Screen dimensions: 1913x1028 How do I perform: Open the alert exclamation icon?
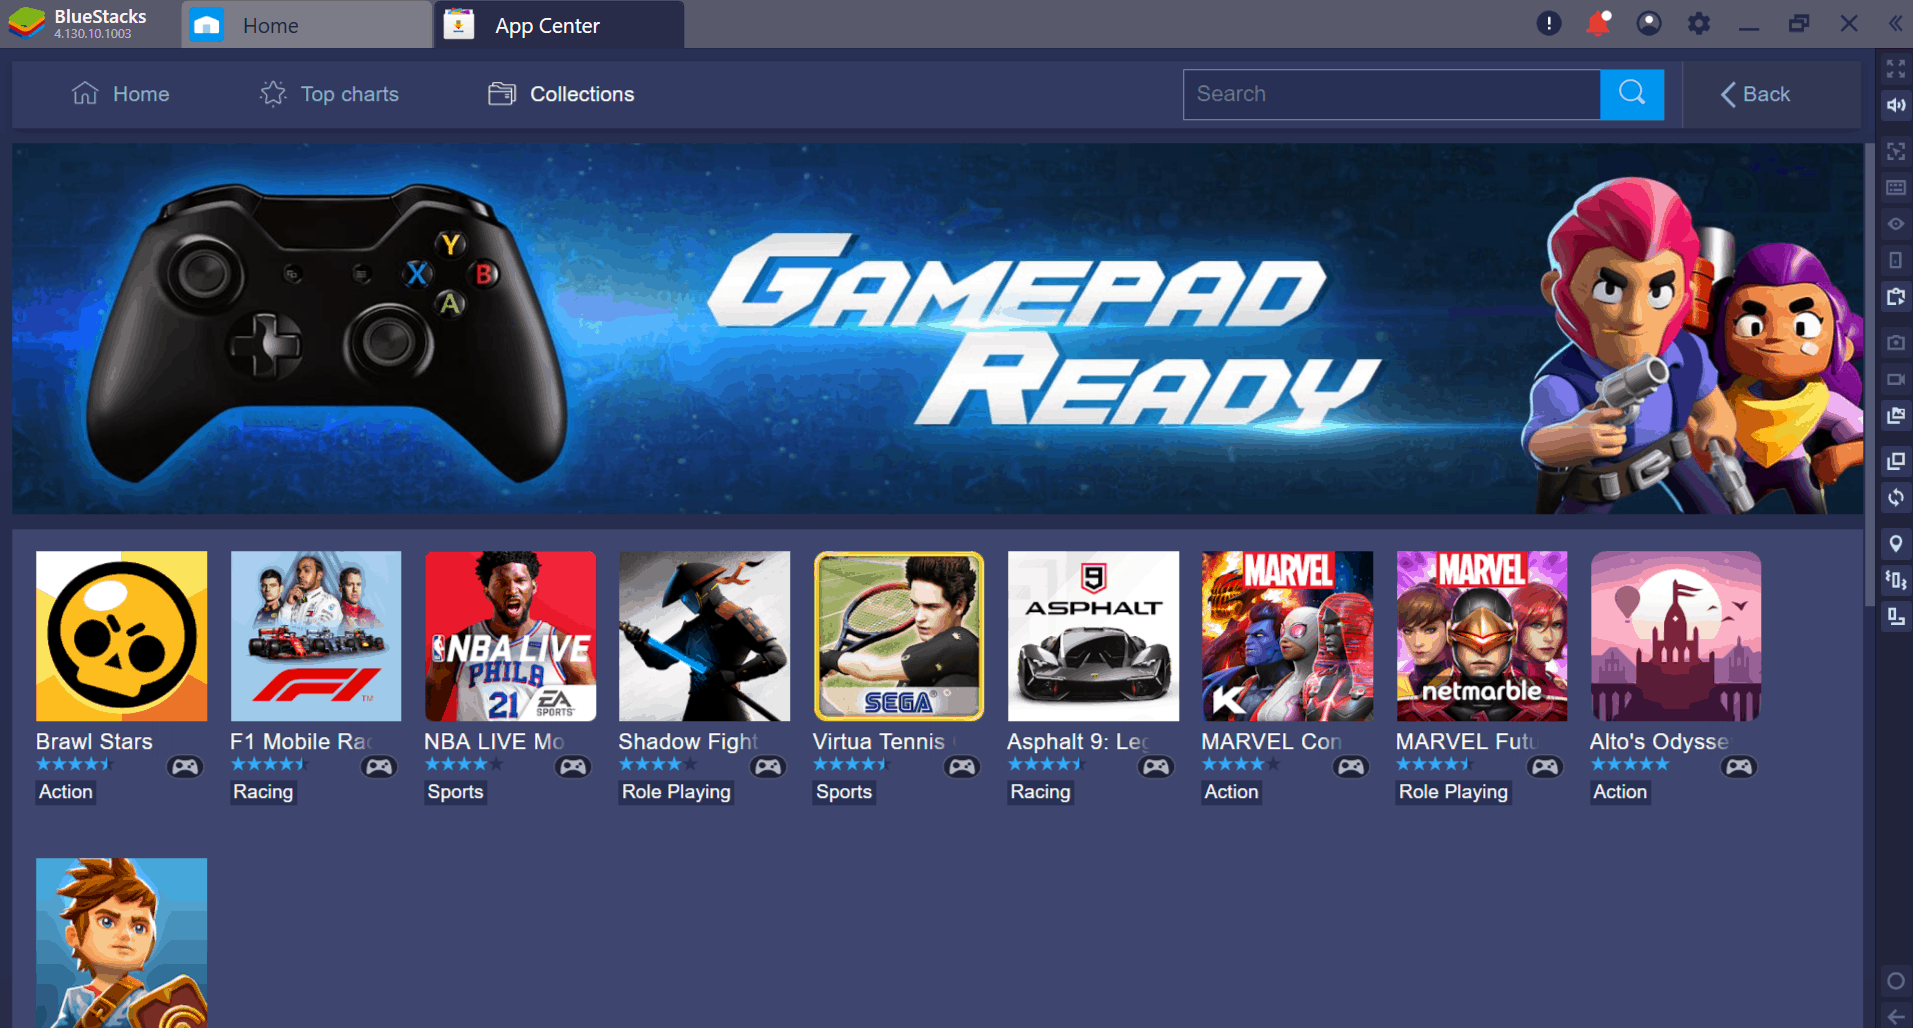point(1549,23)
